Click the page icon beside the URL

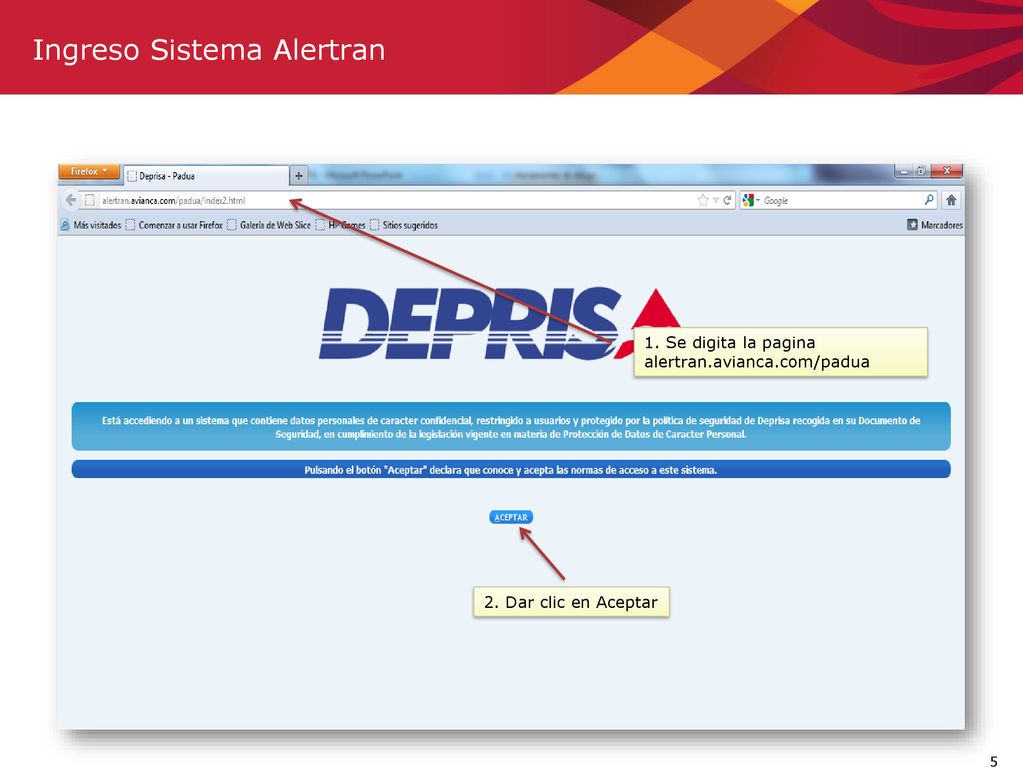90,200
